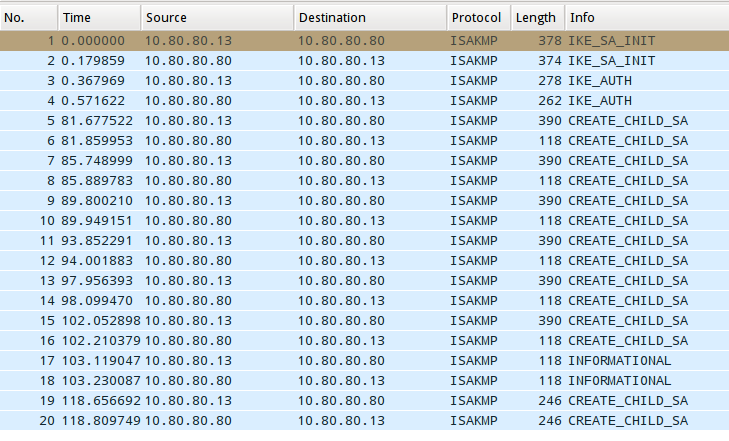Select packet 19 at time 118.656692
Viewport: 729px width, 441px height.
[364, 401]
